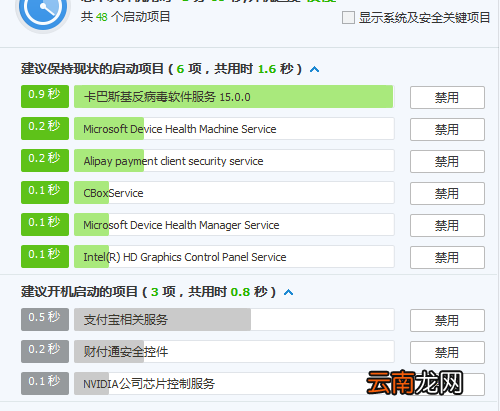
Task: Click the gray 0.5 秒 time badge
Action: 45,319
